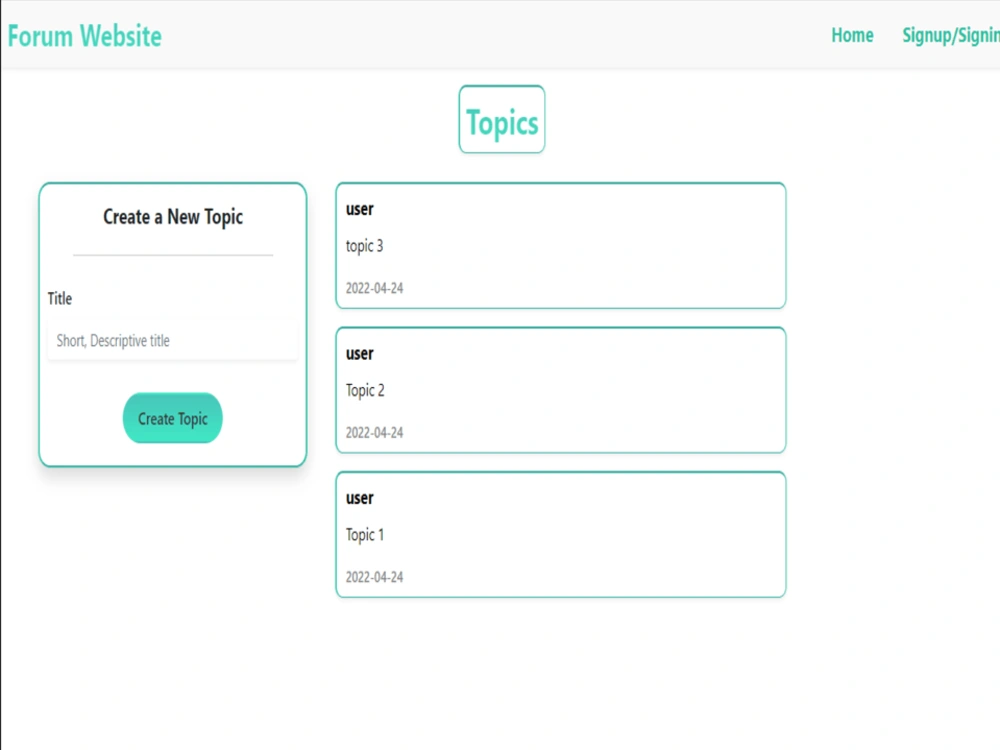Viewport: 1000px width, 750px height.
Task: Click the date on the topic 3 card
Action: tap(374, 288)
